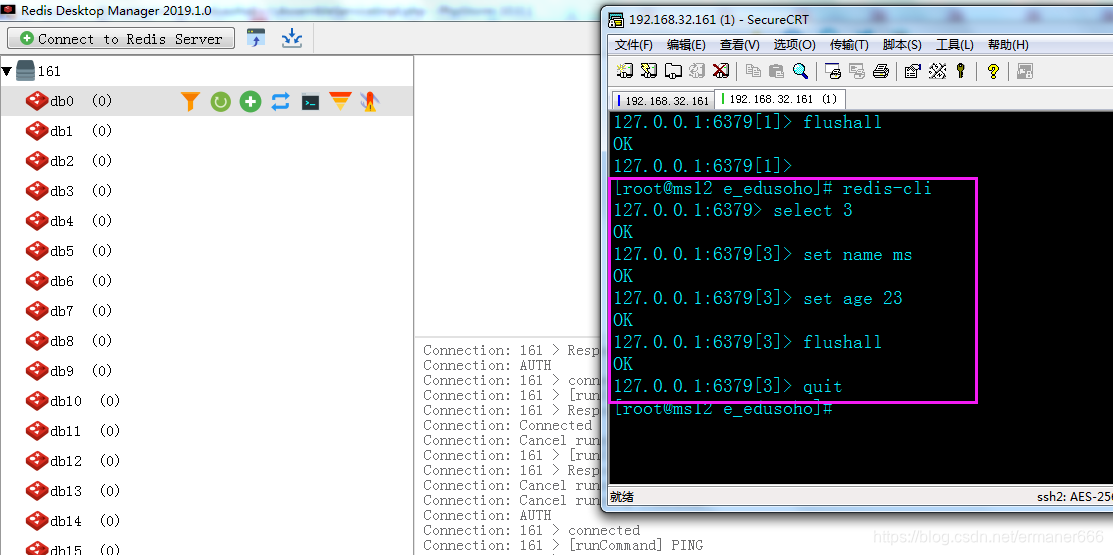The width and height of the screenshot is (1113, 555).
Task: Open memory analysis striped funnel icon on db0
Action: coord(340,101)
